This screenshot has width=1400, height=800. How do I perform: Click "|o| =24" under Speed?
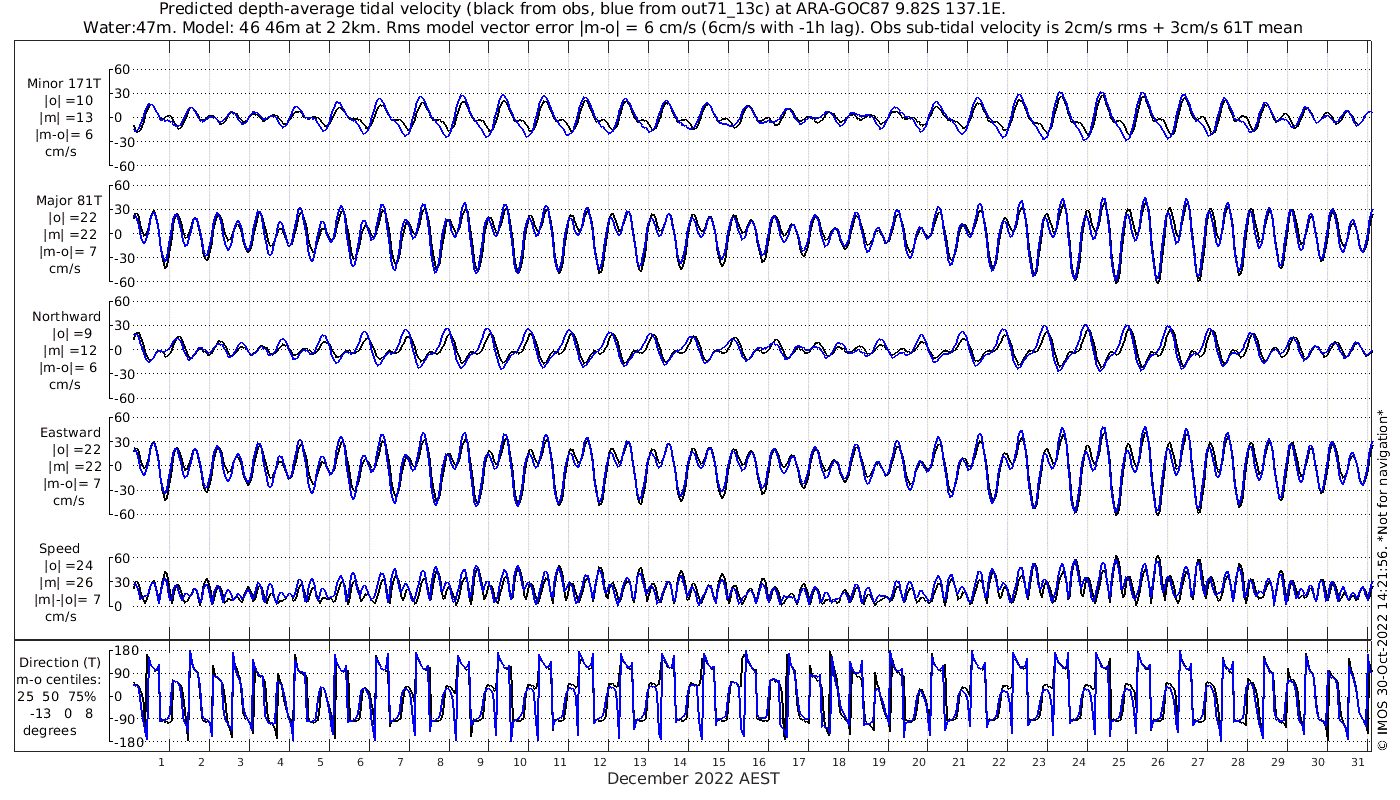(69, 566)
